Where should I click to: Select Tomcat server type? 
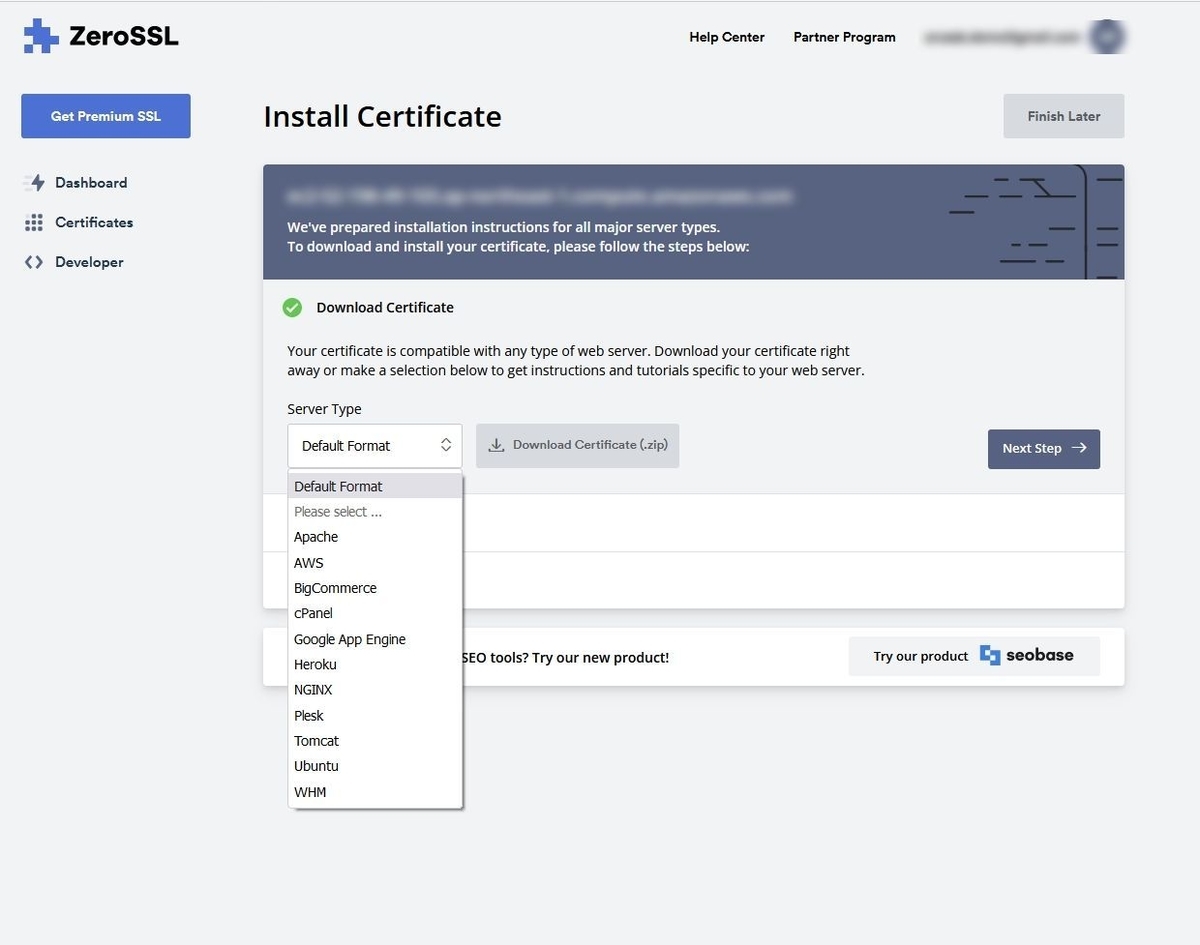tap(375, 741)
